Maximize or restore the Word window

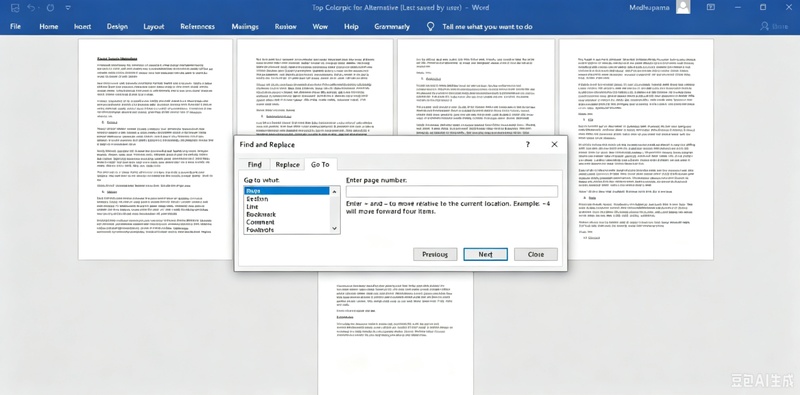click(x=763, y=7)
